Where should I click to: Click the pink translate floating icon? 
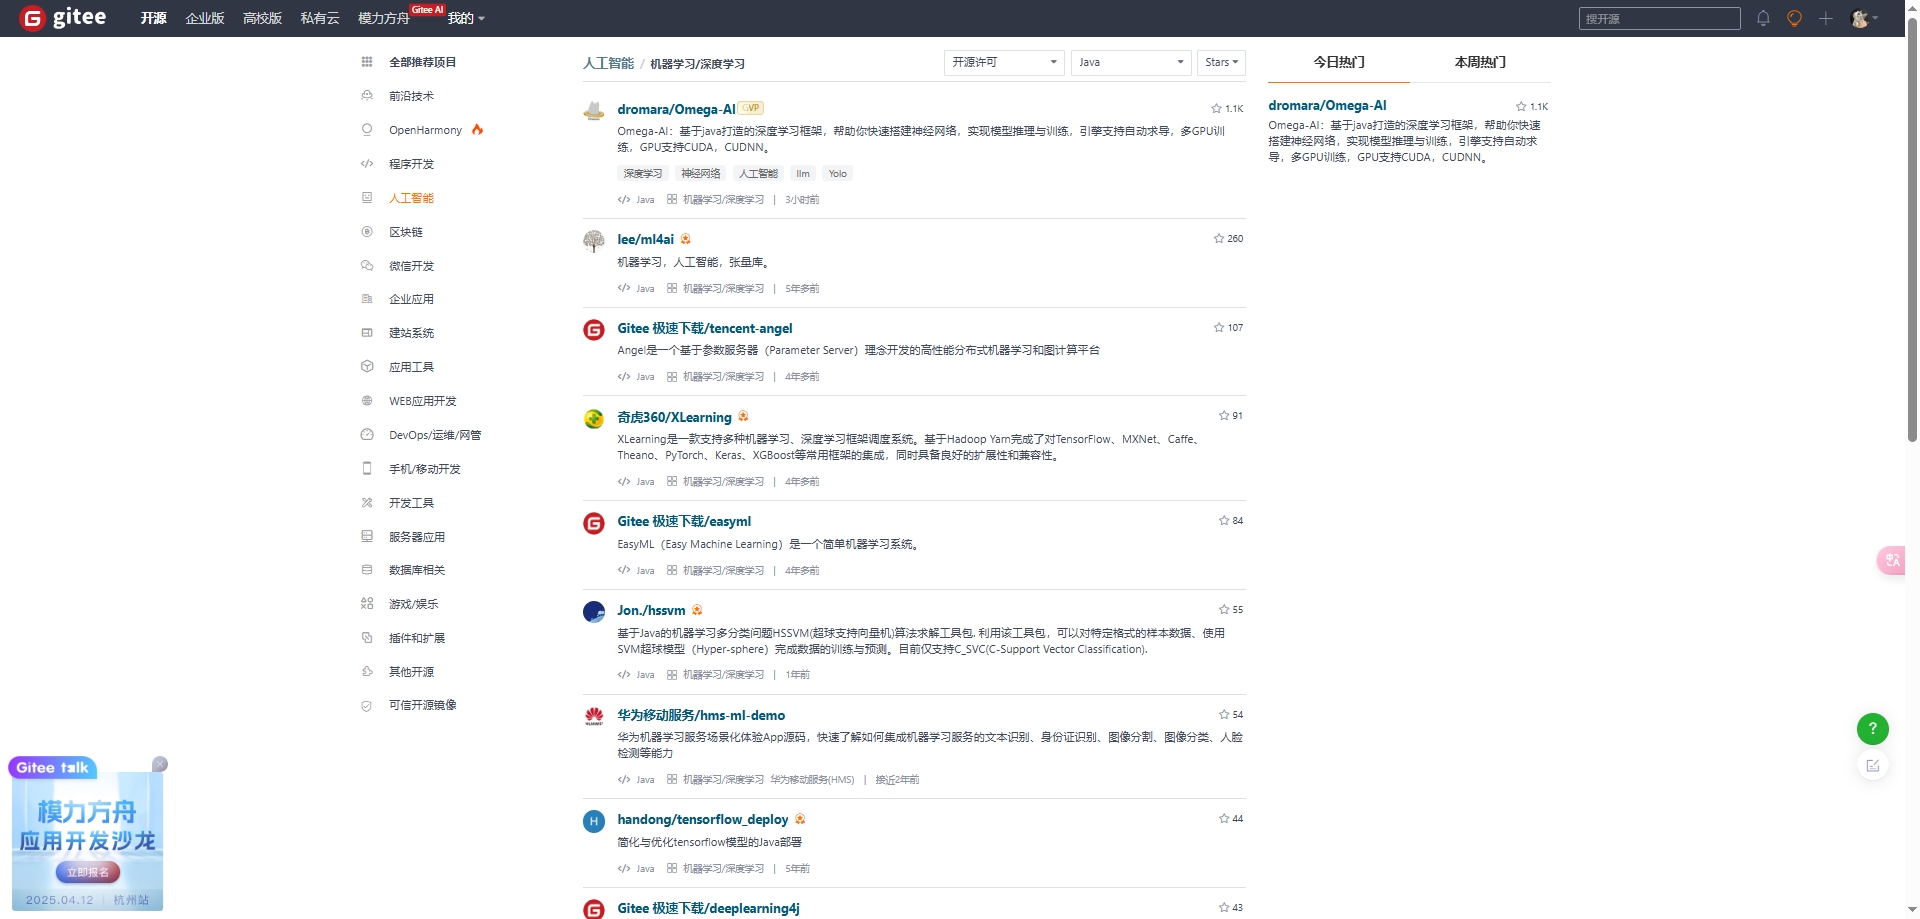coord(1892,560)
